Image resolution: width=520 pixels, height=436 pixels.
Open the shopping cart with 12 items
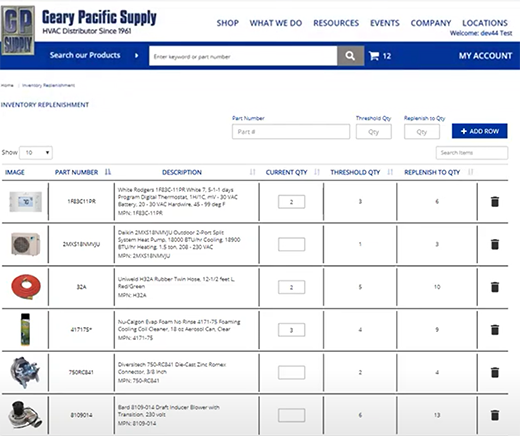tap(380, 56)
